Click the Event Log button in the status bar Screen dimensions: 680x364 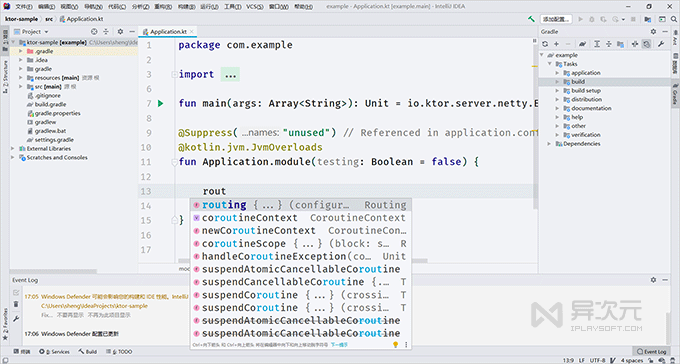[x=651, y=352]
